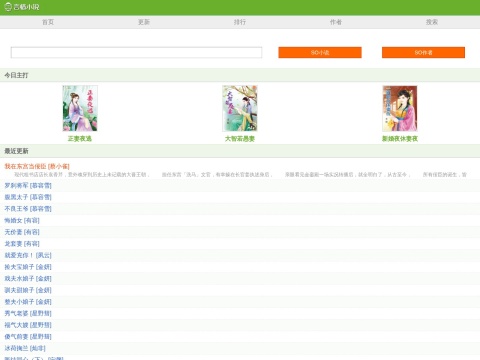Open the 排行 ranking tab
This screenshot has width=480, height=360.
point(240,22)
